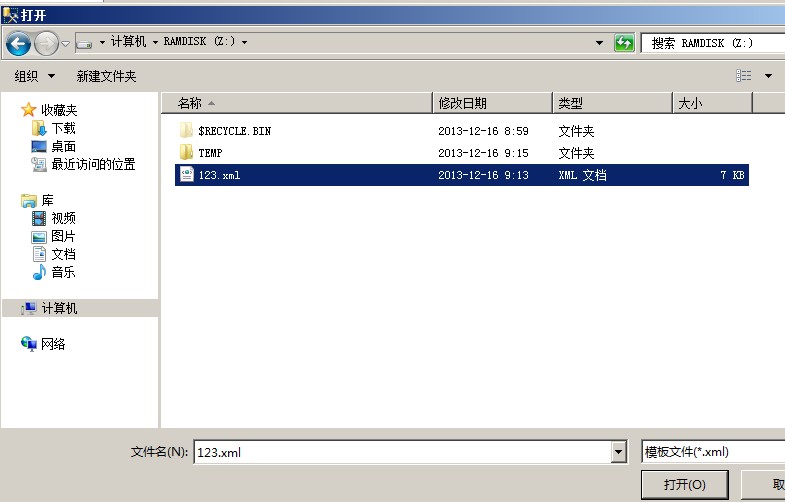Image resolution: width=785 pixels, height=502 pixels.
Task: Open the 图片 library
Action: pos(64,236)
